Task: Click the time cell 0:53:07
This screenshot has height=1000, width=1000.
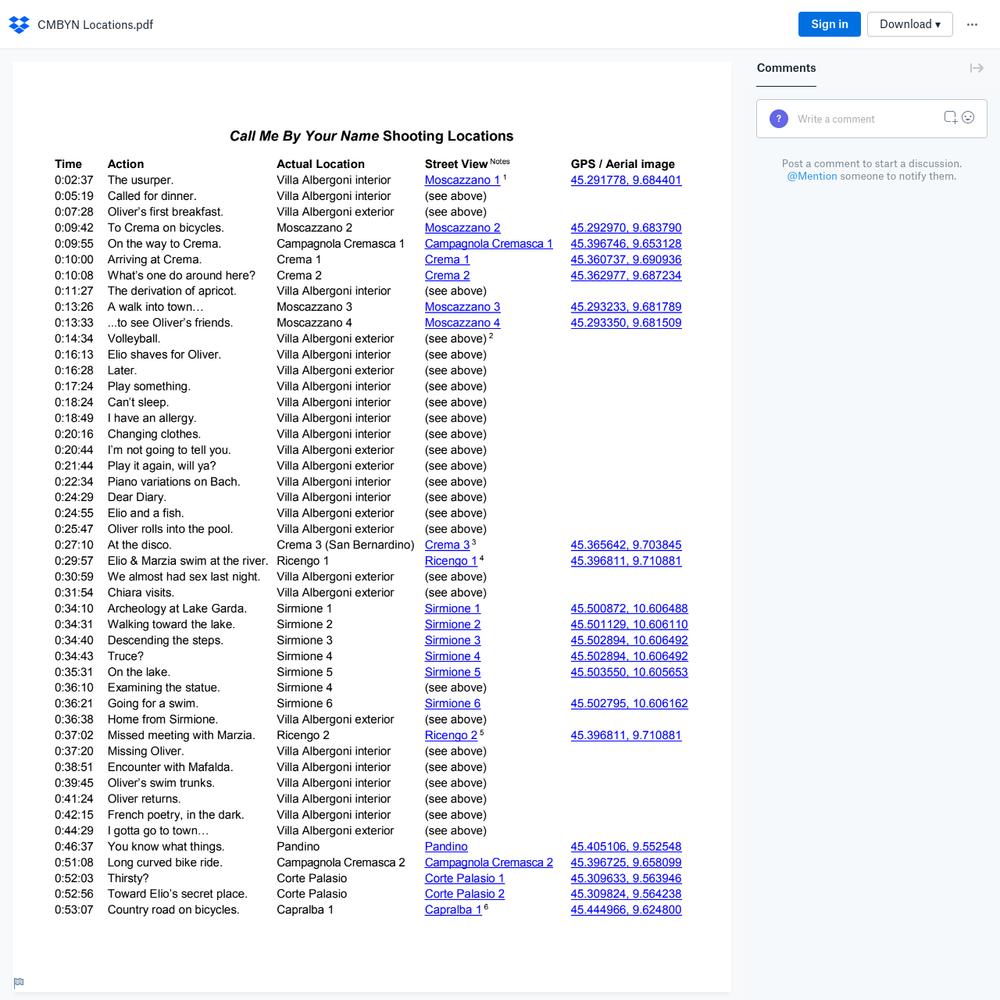Action: click(74, 910)
